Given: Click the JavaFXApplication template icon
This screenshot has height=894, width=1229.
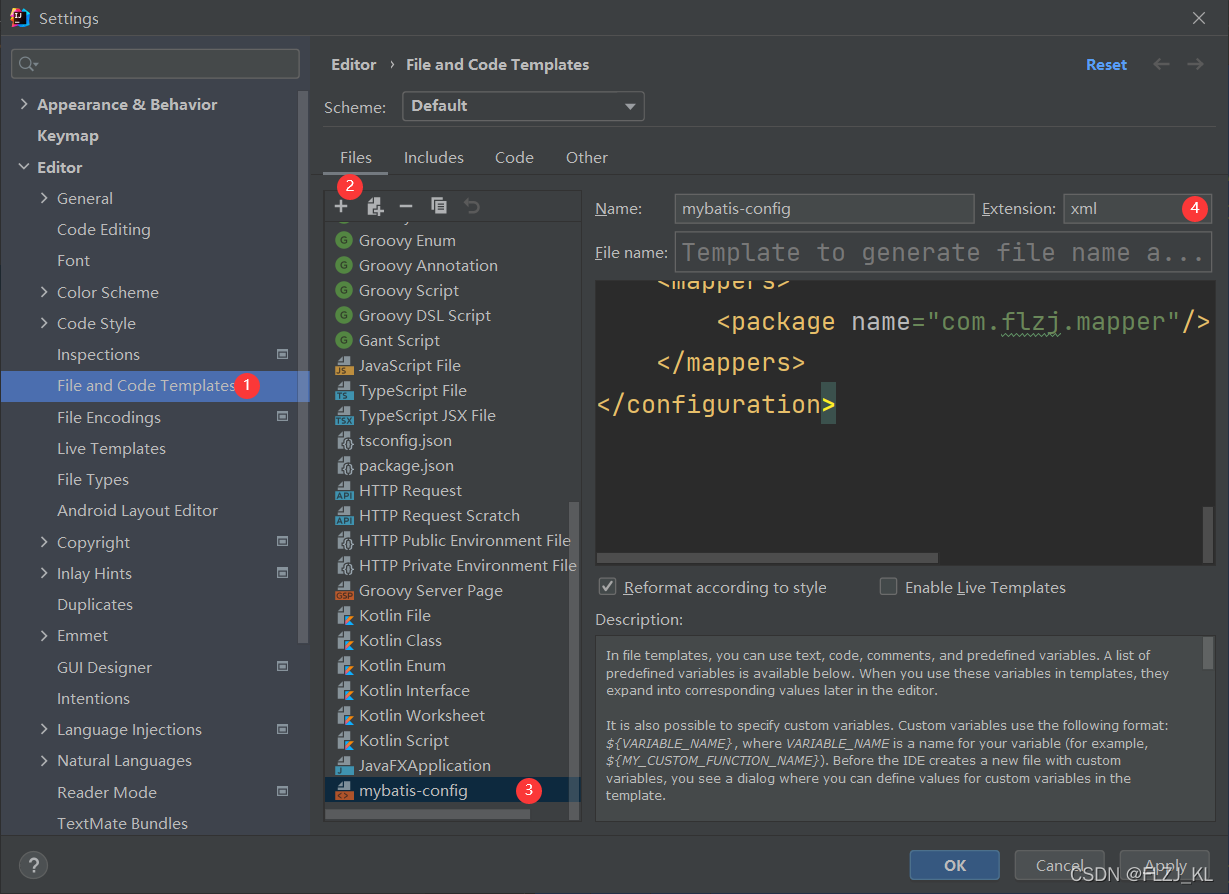Looking at the screenshot, I should pos(344,765).
